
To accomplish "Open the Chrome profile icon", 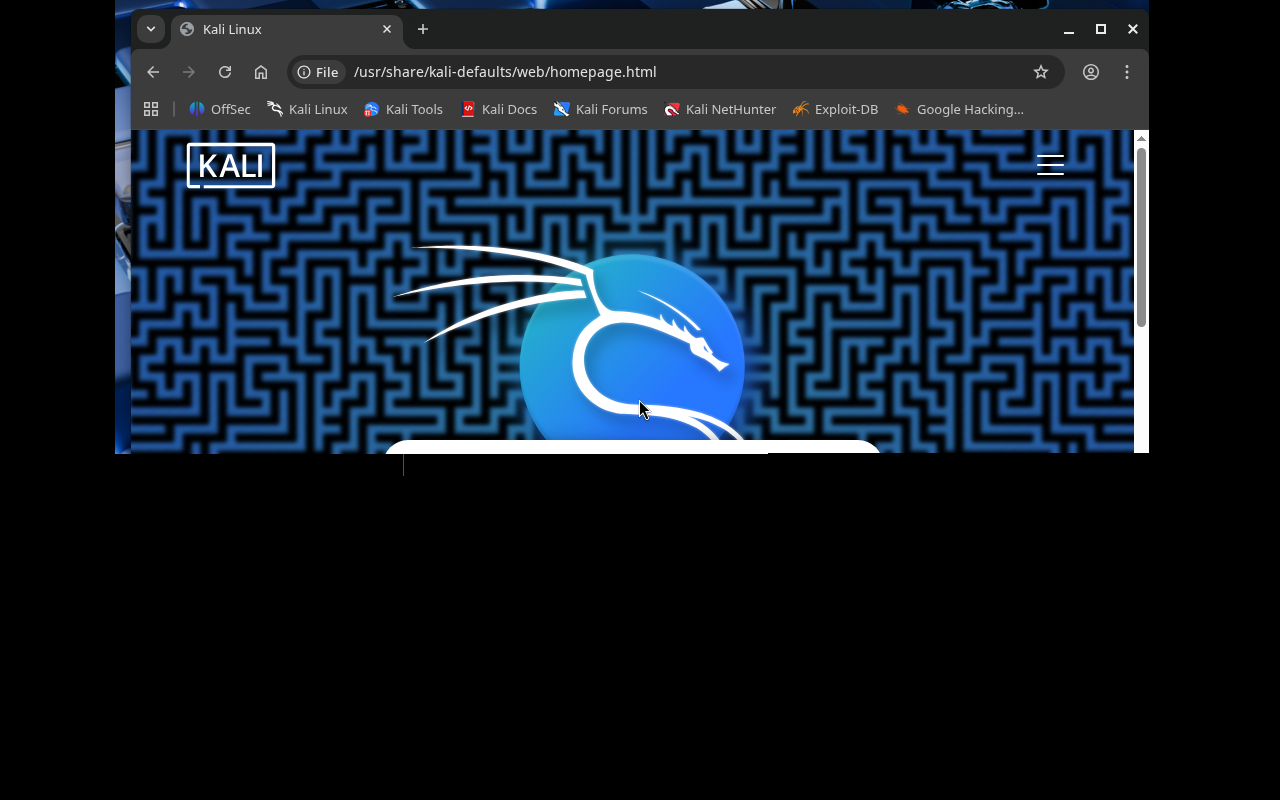I will click(x=1091, y=72).
